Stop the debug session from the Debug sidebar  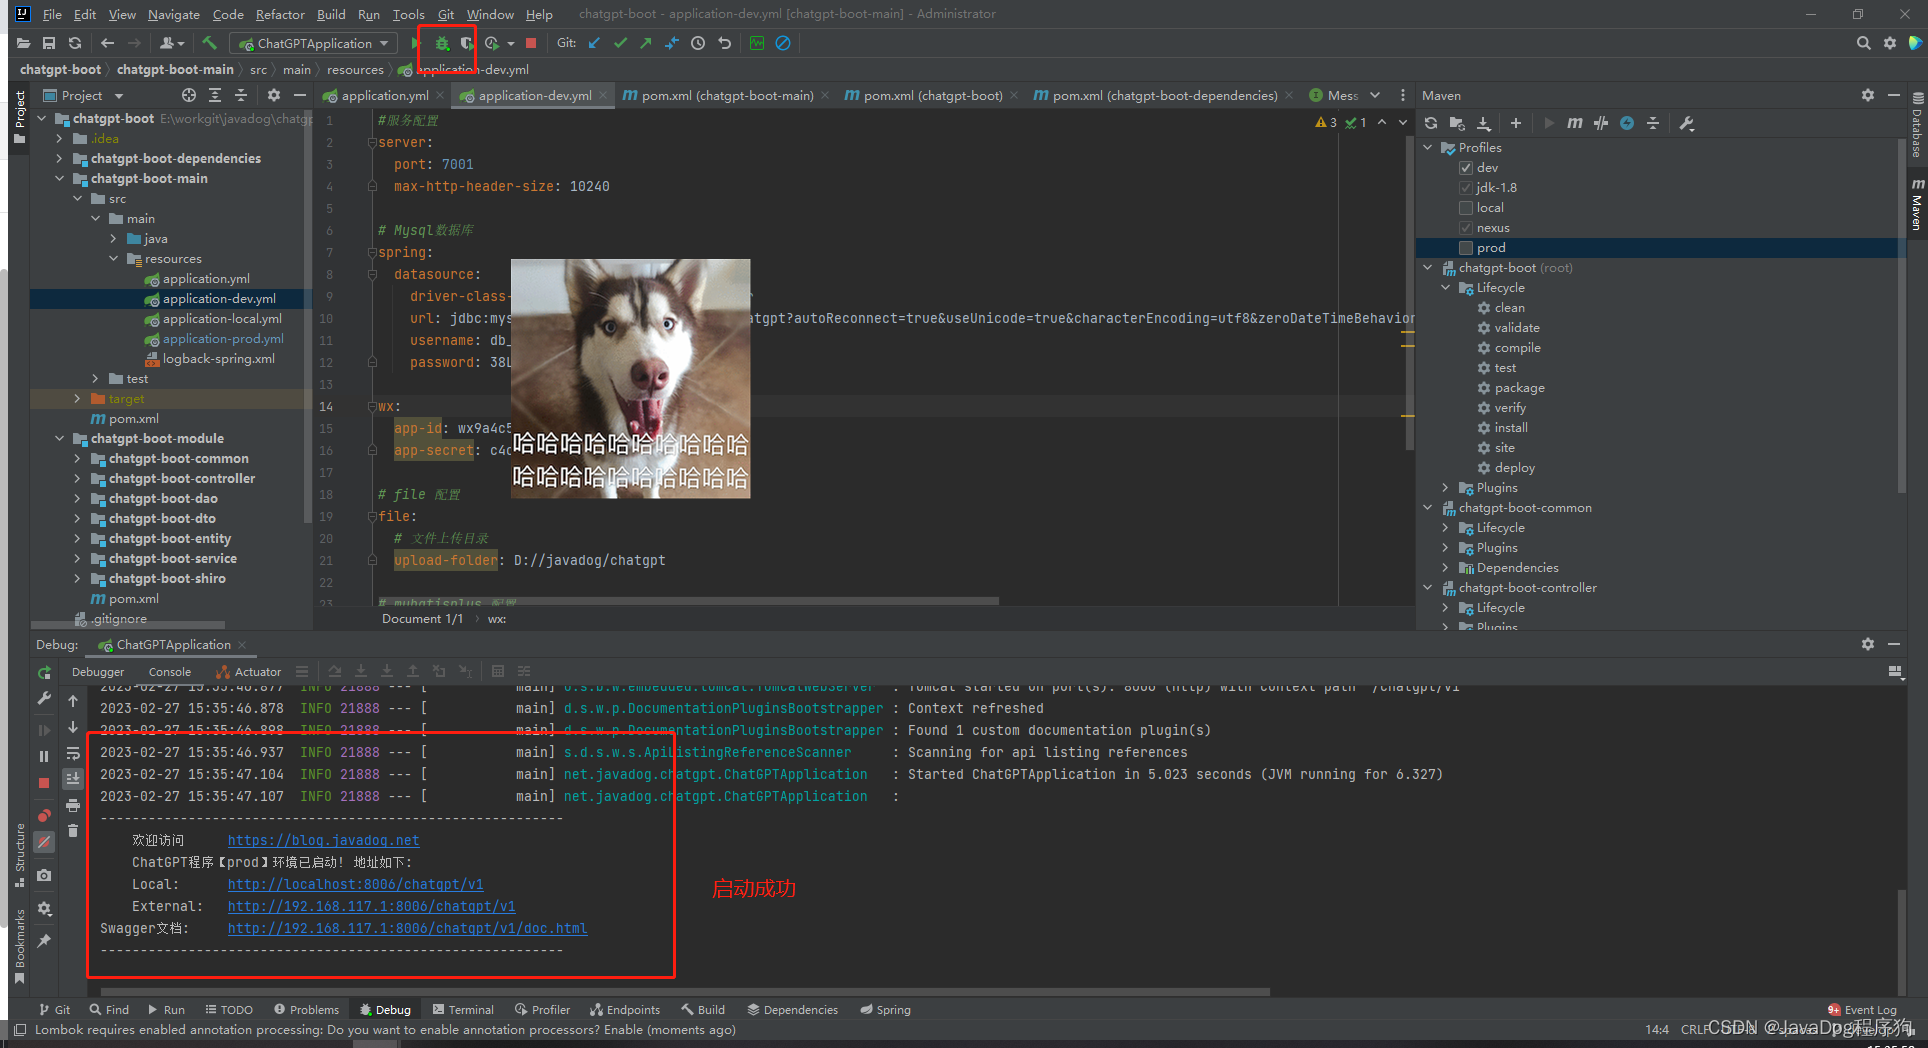44,783
